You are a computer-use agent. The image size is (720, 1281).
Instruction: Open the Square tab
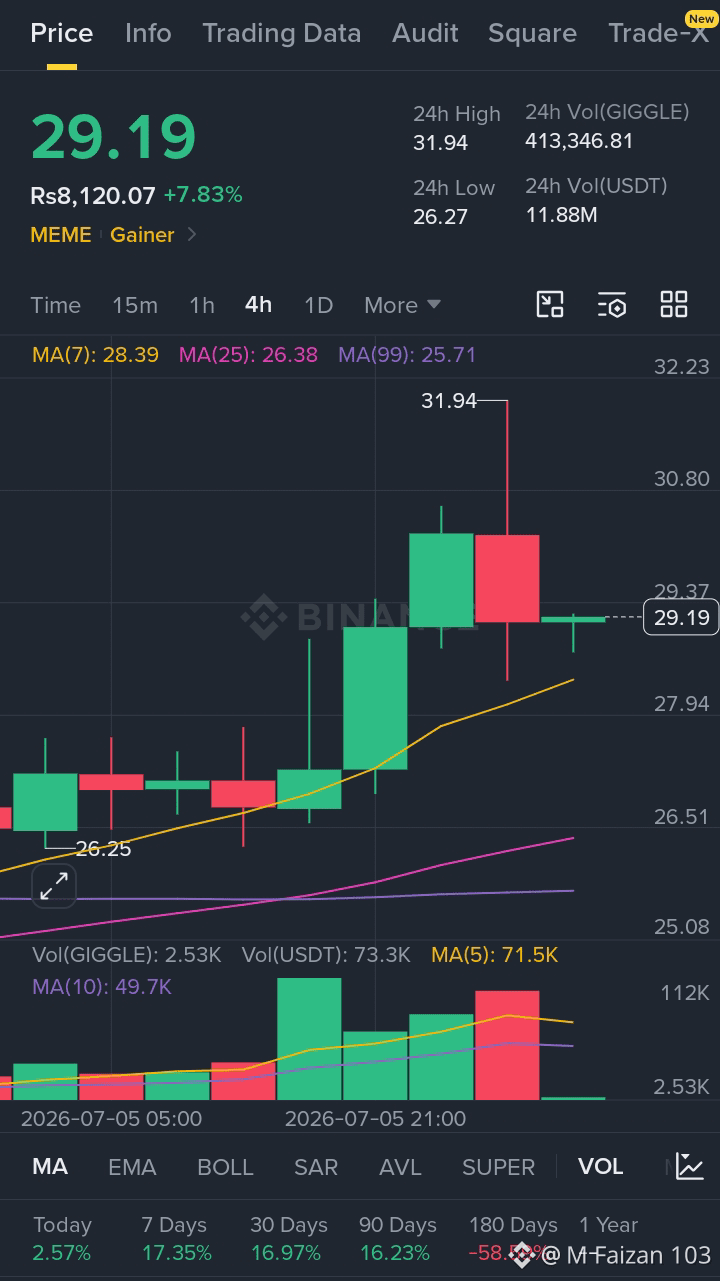(532, 33)
